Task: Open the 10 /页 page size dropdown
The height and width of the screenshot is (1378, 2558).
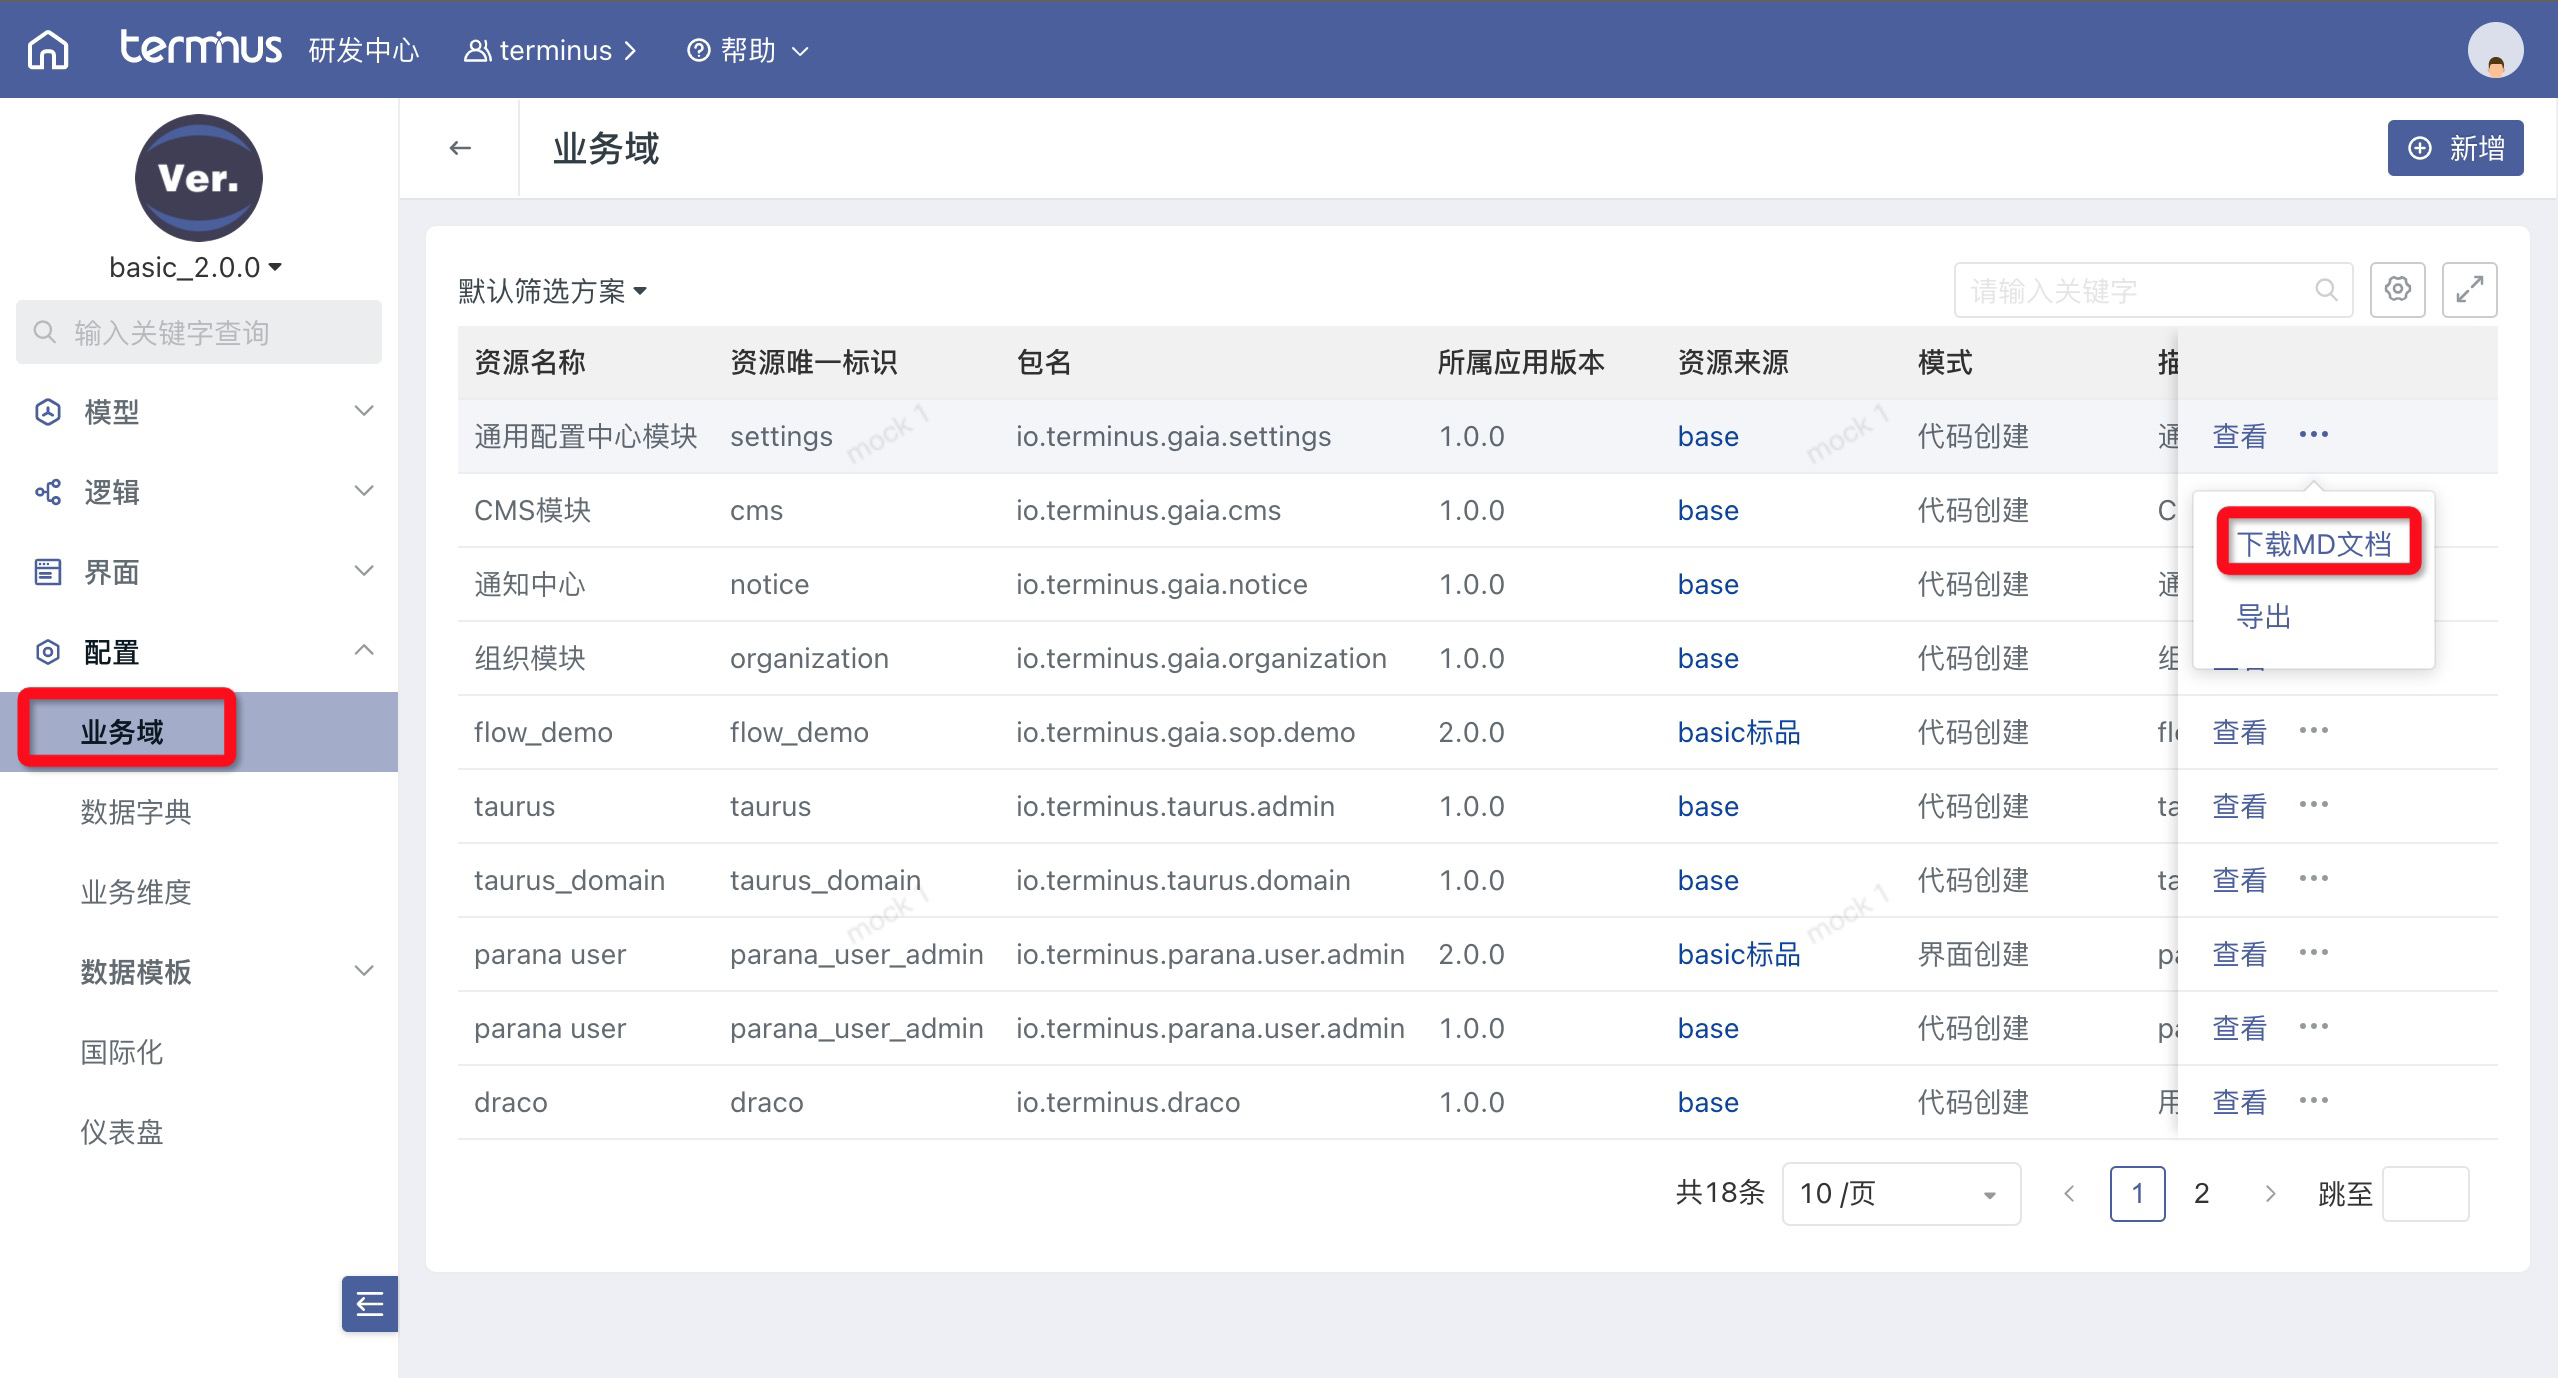Action: 1900,1193
